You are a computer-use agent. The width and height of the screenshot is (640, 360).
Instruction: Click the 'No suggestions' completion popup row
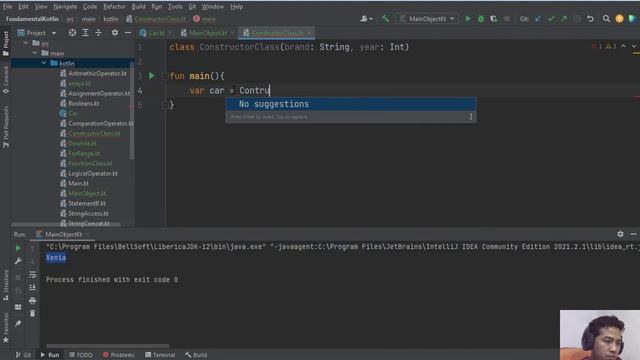coord(351,104)
